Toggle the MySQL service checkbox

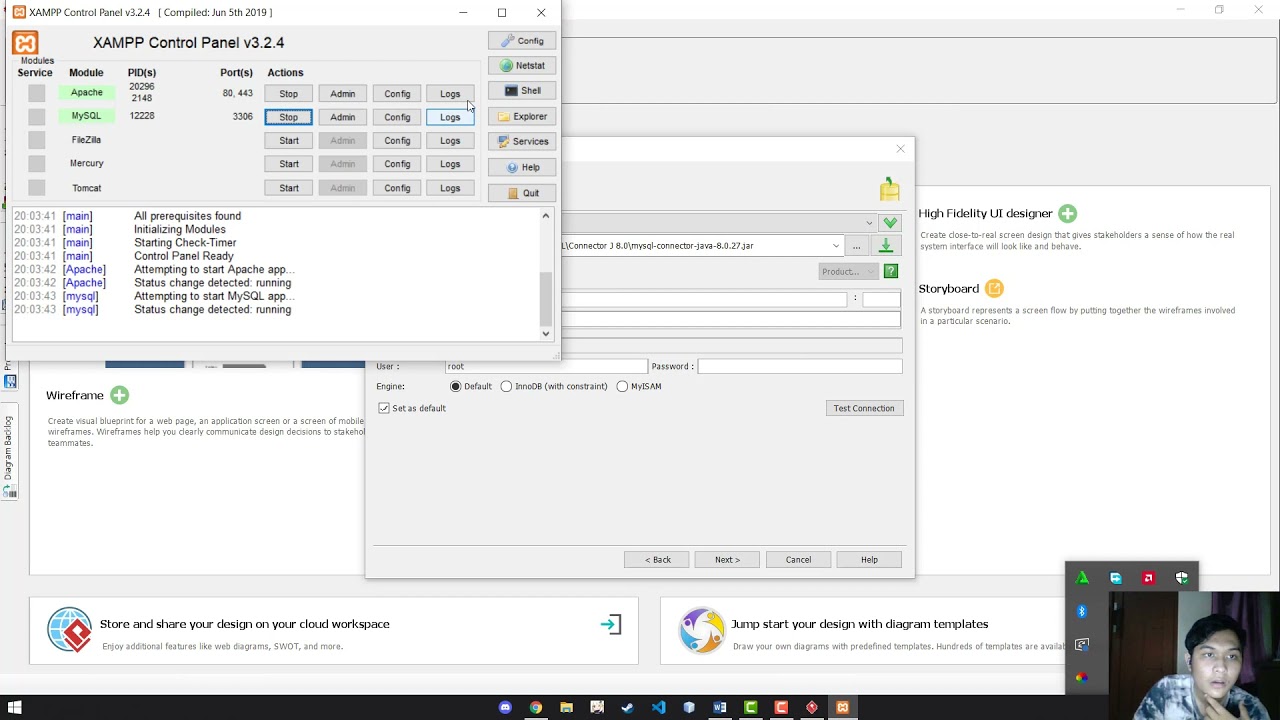(36, 116)
